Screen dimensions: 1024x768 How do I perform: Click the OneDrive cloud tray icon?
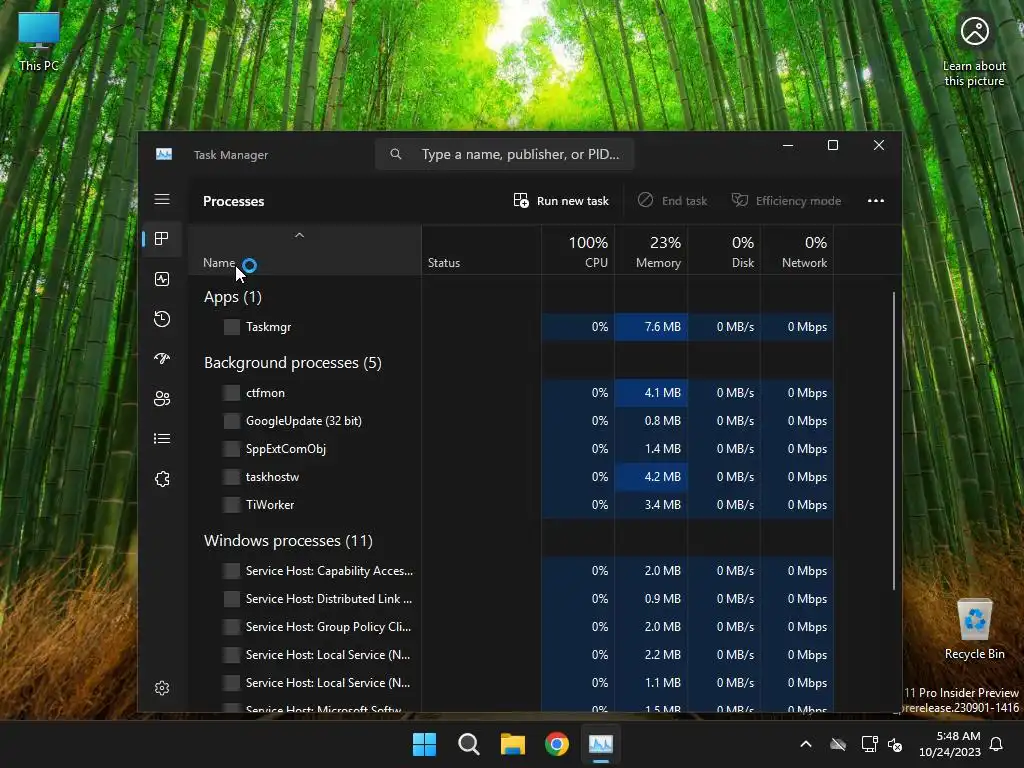pyautogui.click(x=838, y=744)
